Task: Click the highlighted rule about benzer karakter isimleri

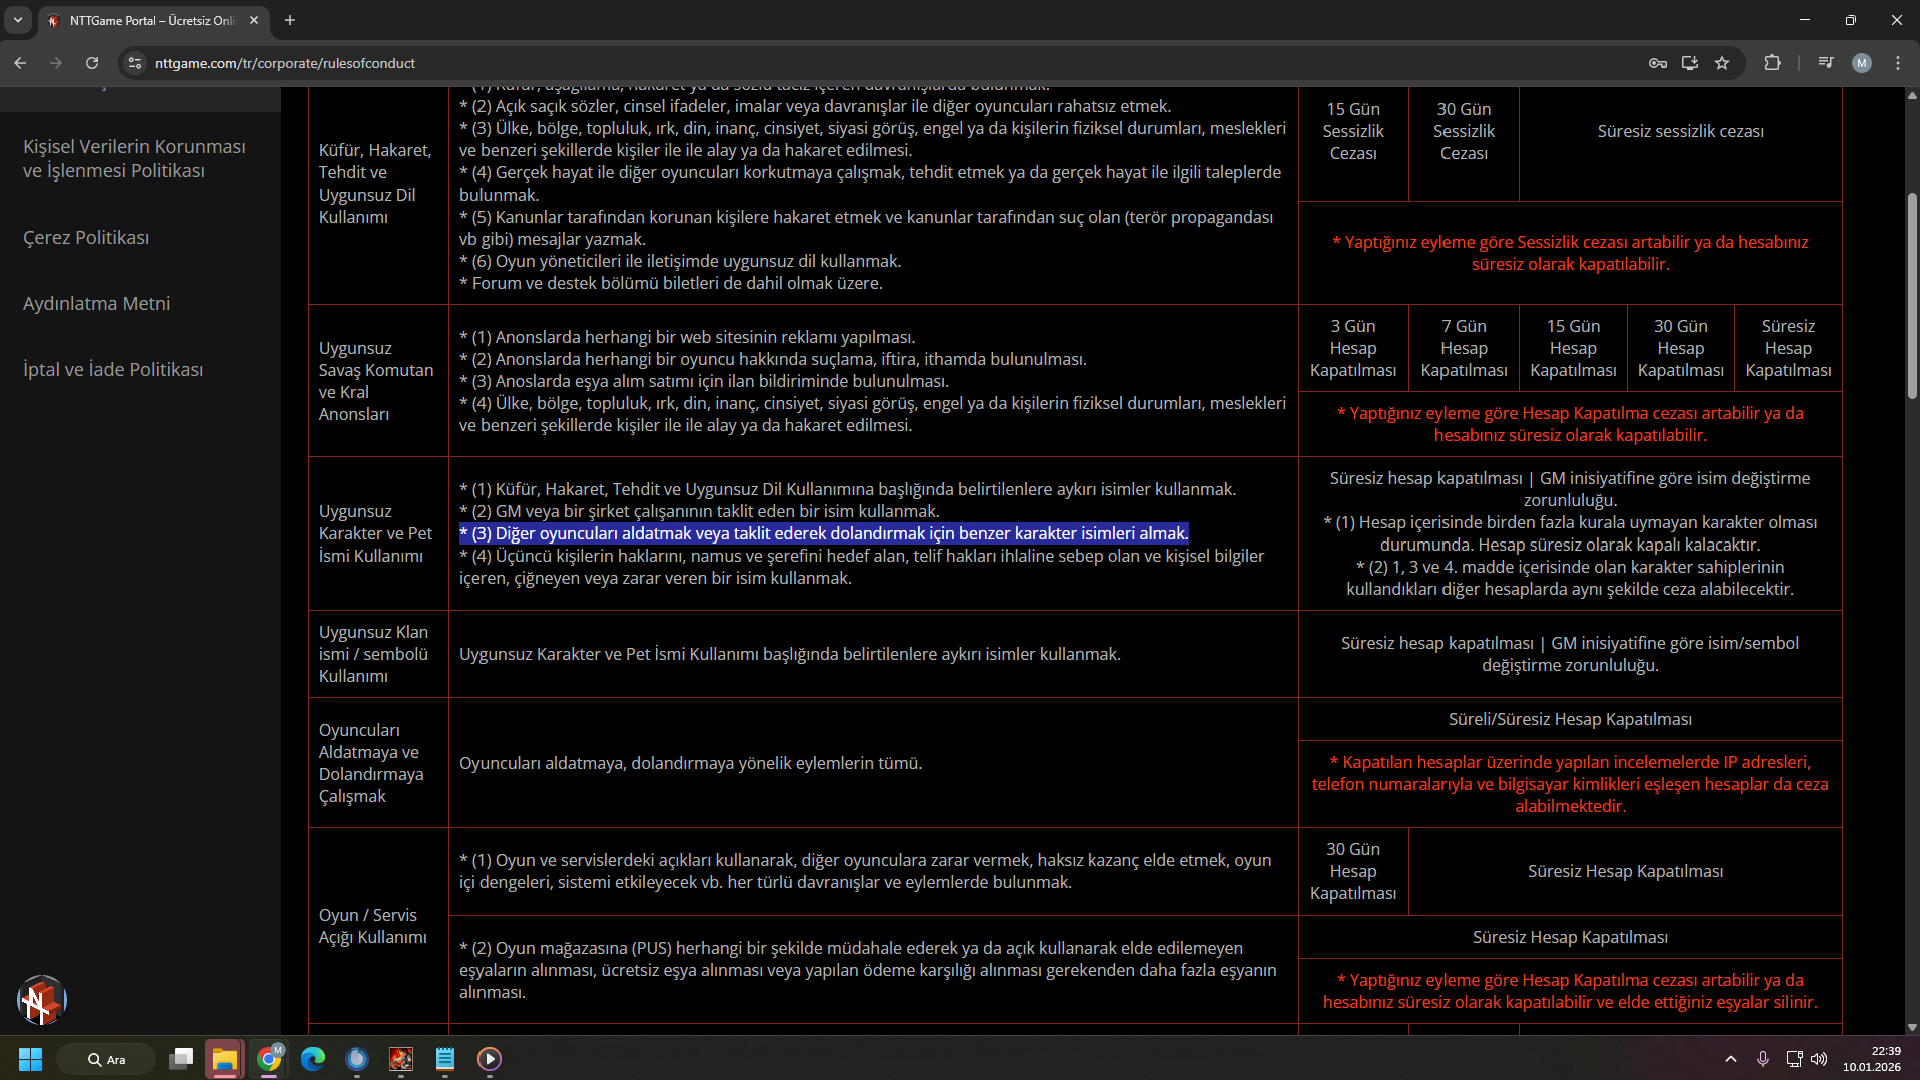Action: pos(824,533)
